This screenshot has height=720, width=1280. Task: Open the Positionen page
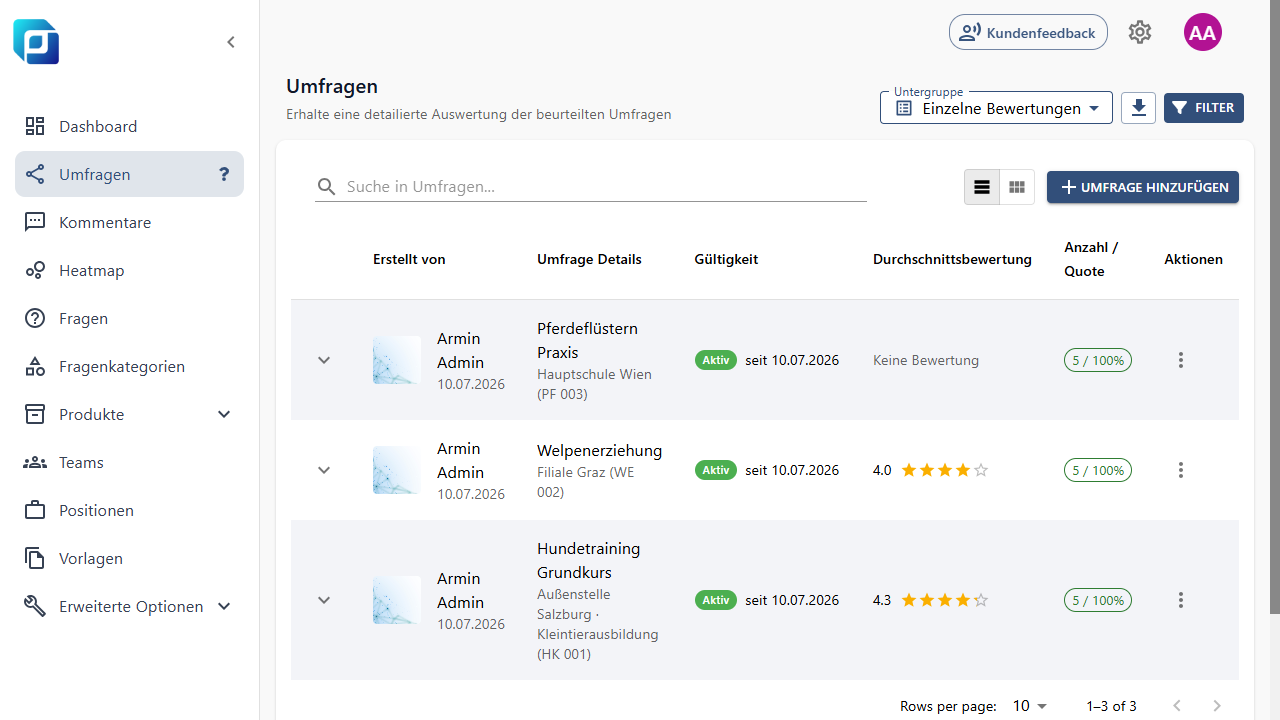click(x=129, y=510)
